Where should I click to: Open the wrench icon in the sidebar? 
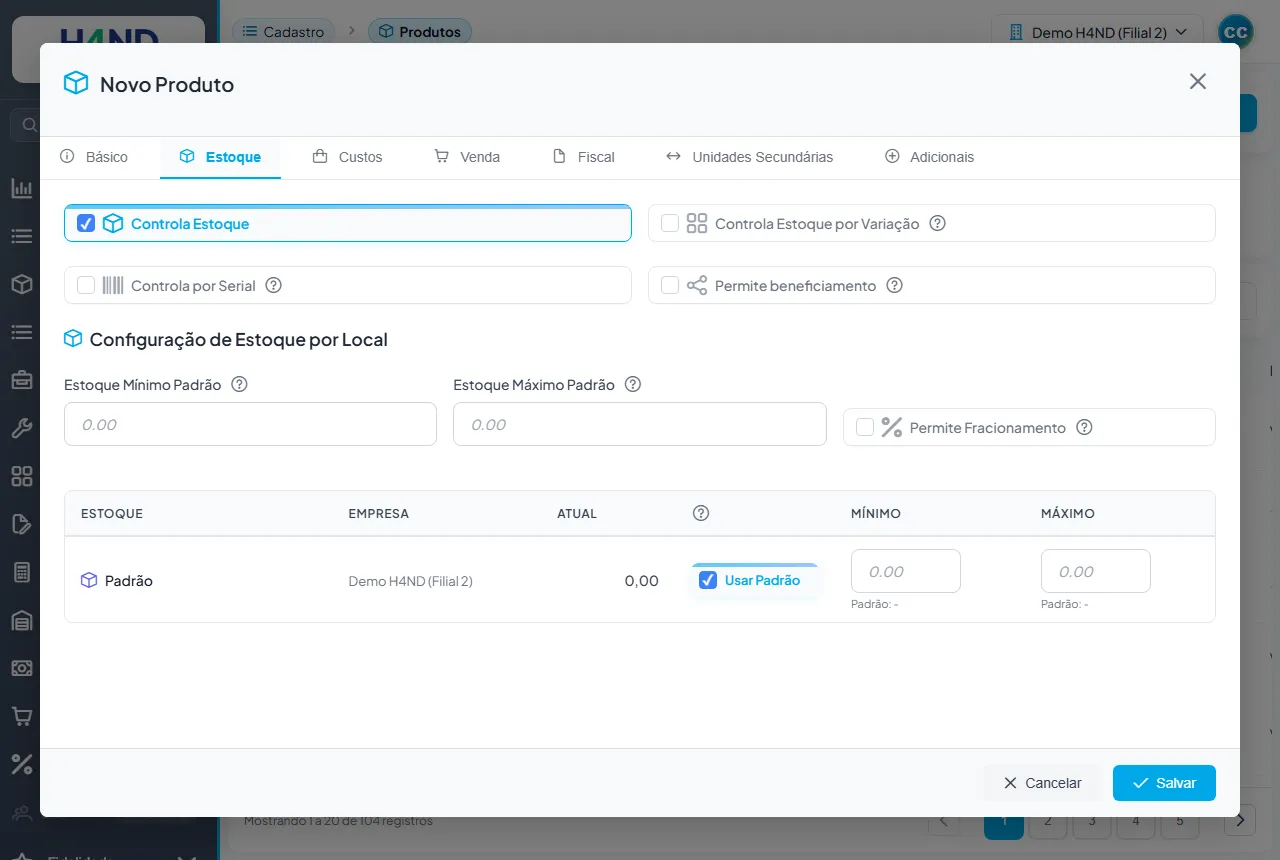pos(21,428)
